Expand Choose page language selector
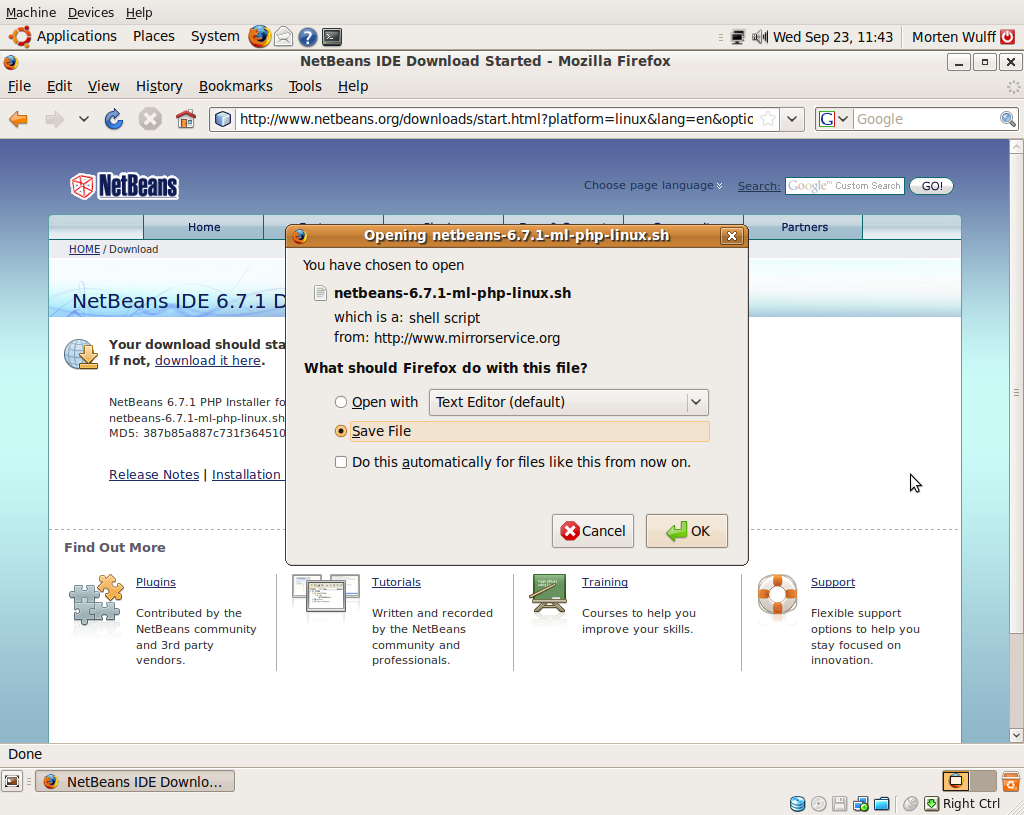This screenshot has height=815, width=1024. [x=653, y=185]
